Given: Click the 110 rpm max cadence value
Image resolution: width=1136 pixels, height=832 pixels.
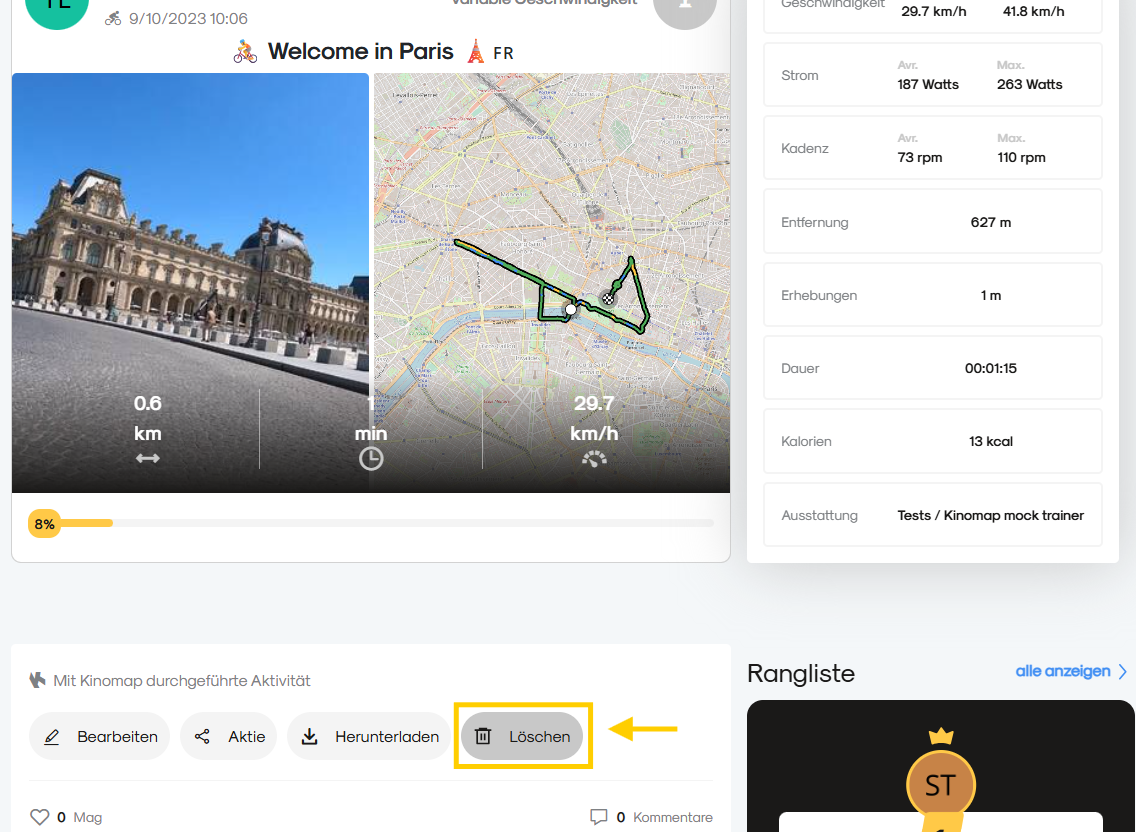Looking at the screenshot, I should [x=1021, y=157].
